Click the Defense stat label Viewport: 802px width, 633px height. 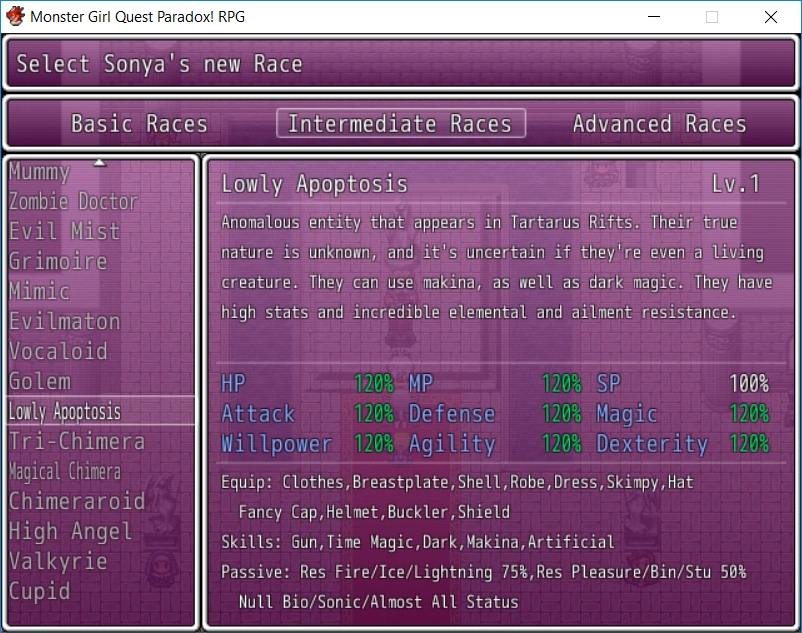tap(452, 414)
